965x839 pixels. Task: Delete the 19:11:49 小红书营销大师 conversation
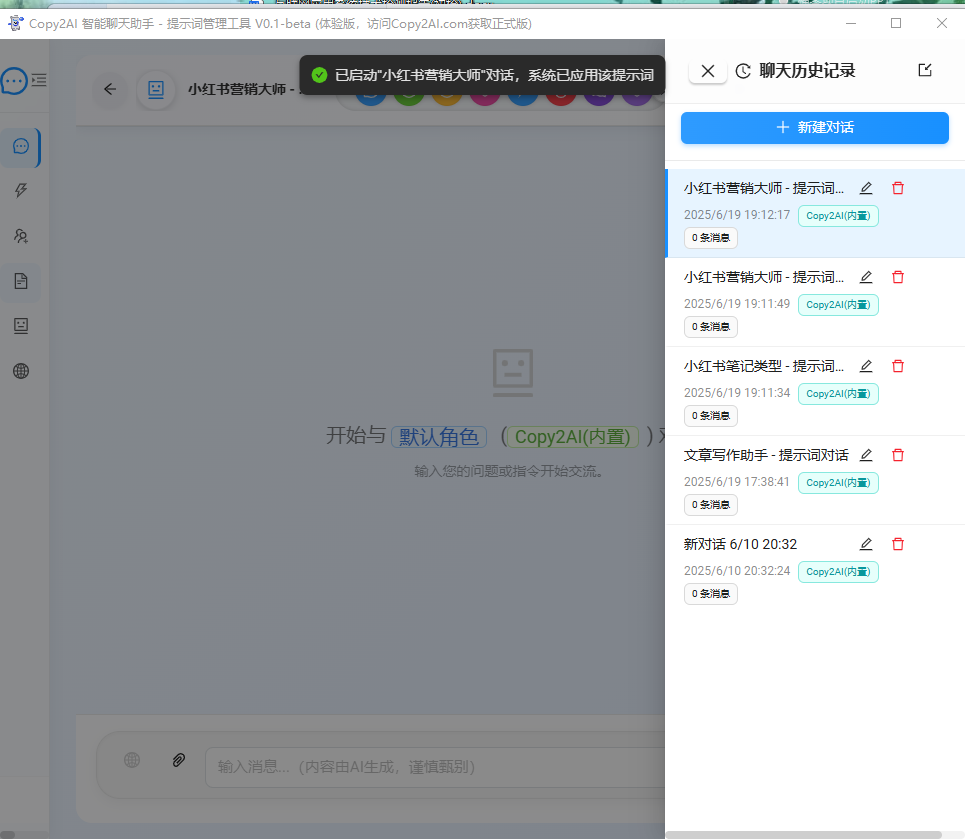(898, 277)
